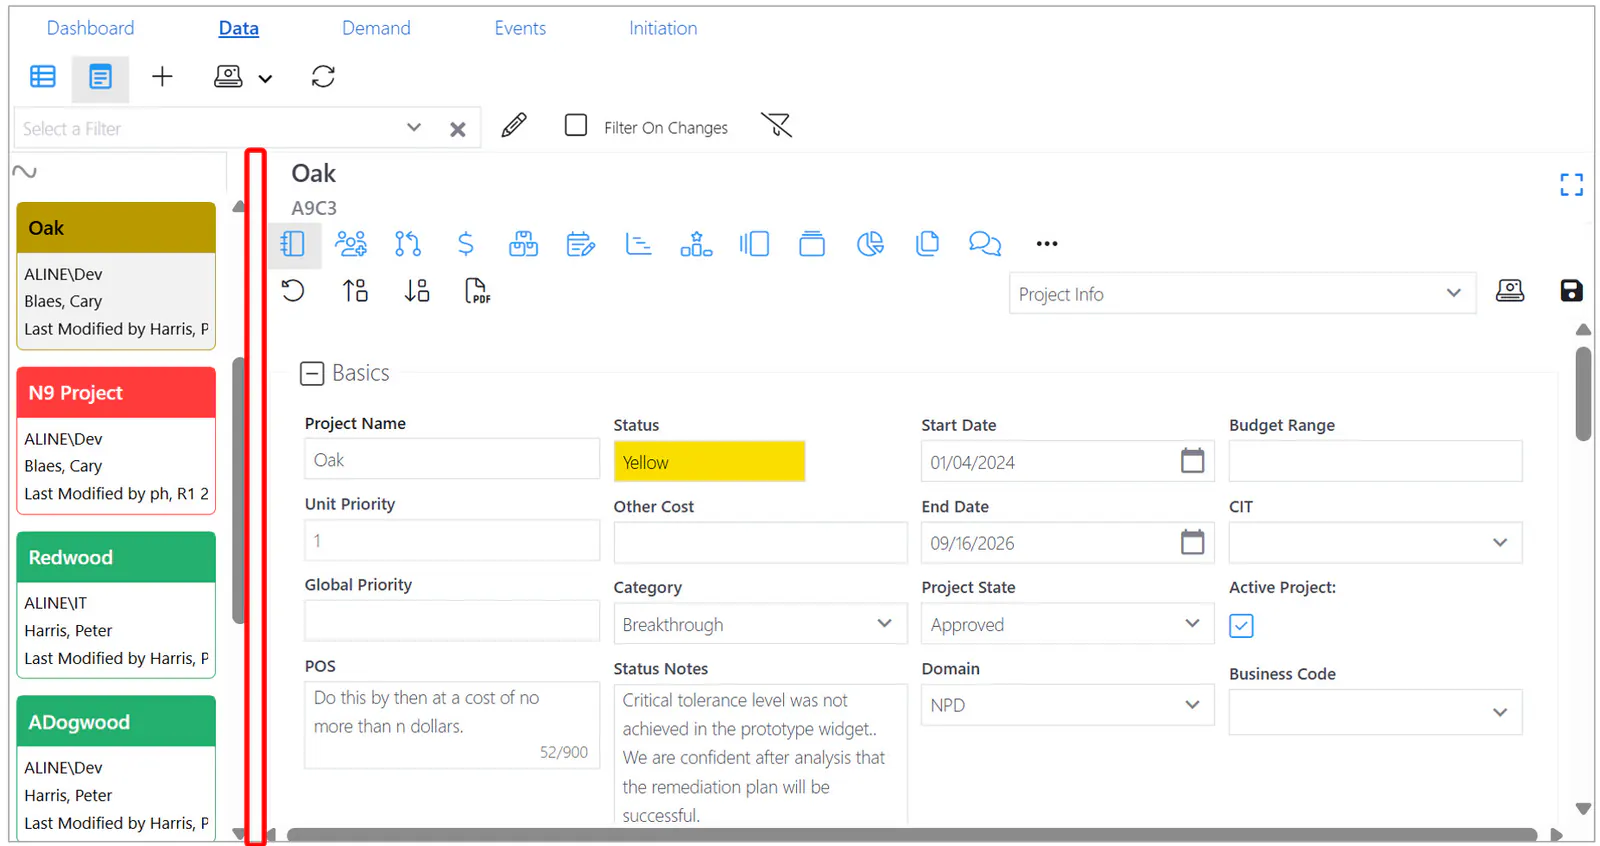1600x846 pixels.
Task: Open the Events tab
Action: click(x=520, y=28)
